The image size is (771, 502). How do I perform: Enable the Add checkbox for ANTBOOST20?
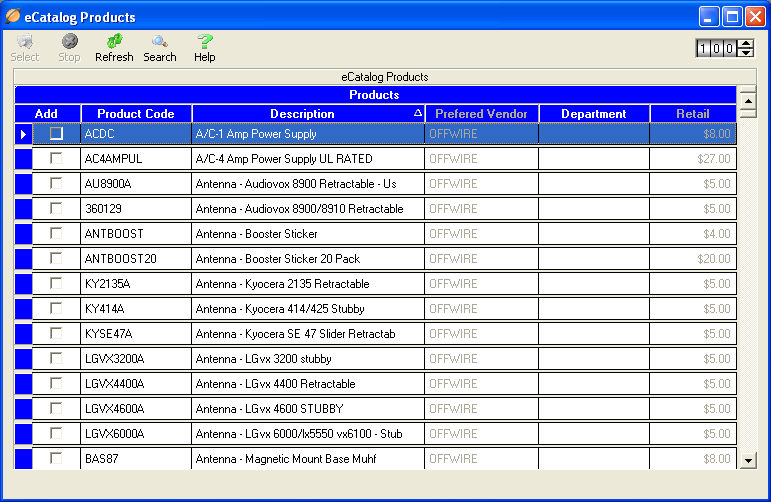pyautogui.click(x=56, y=258)
